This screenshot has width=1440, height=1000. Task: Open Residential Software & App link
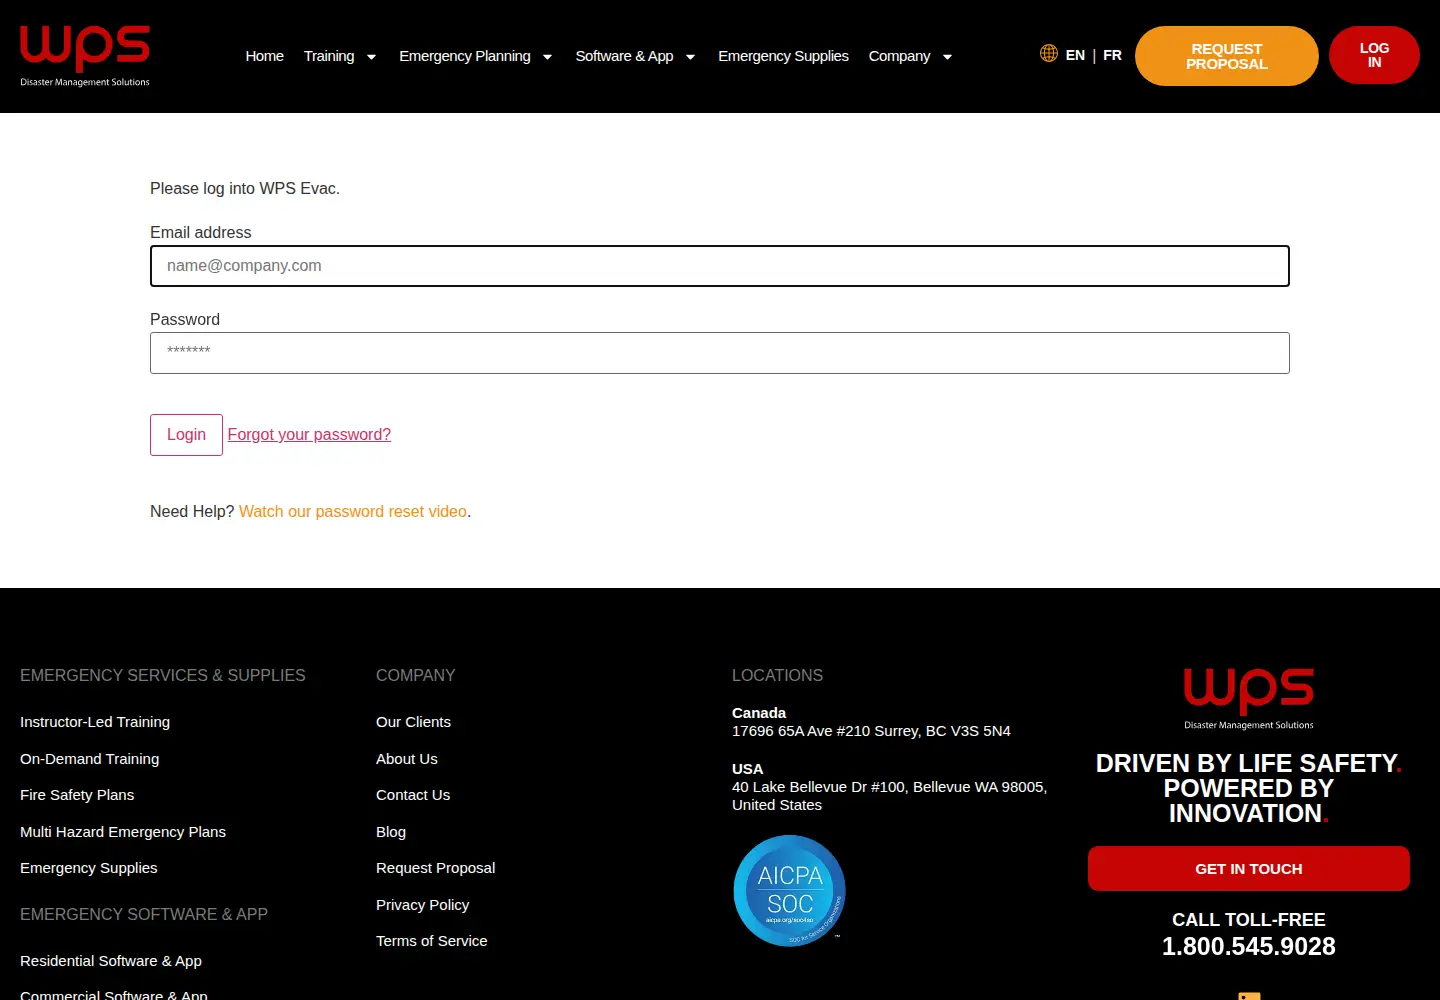point(111,961)
